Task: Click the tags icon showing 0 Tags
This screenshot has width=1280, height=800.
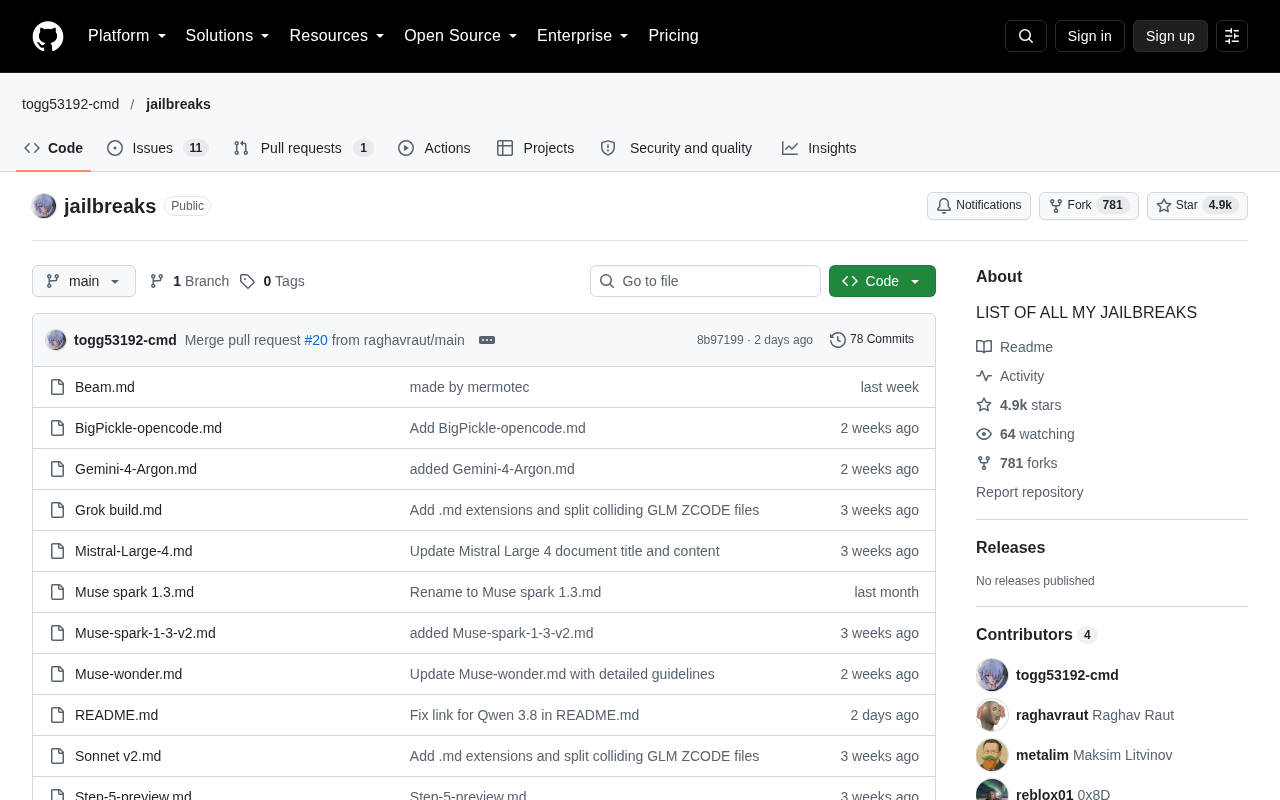Action: click(247, 281)
